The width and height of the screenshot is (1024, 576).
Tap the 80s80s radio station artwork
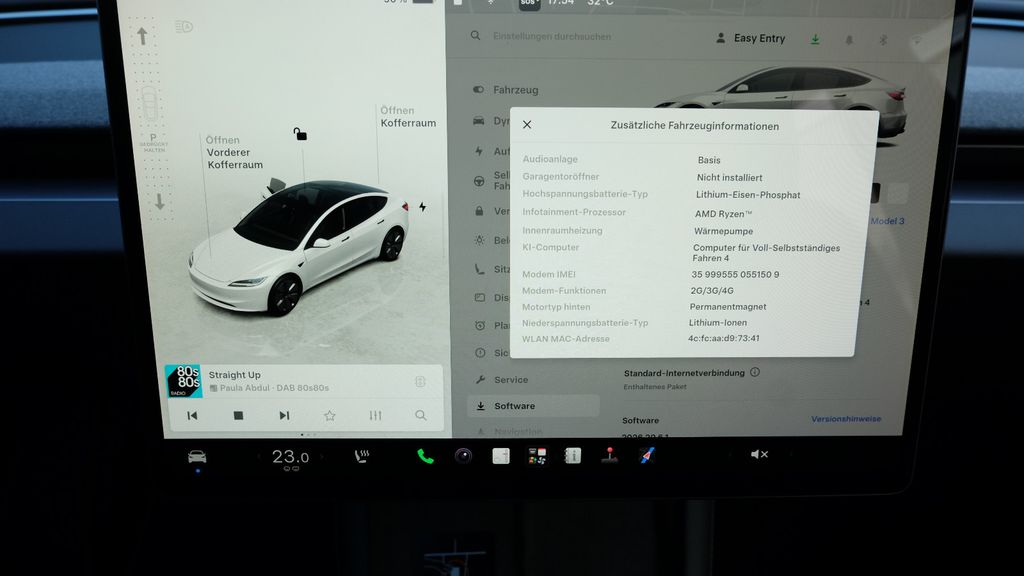[184, 381]
